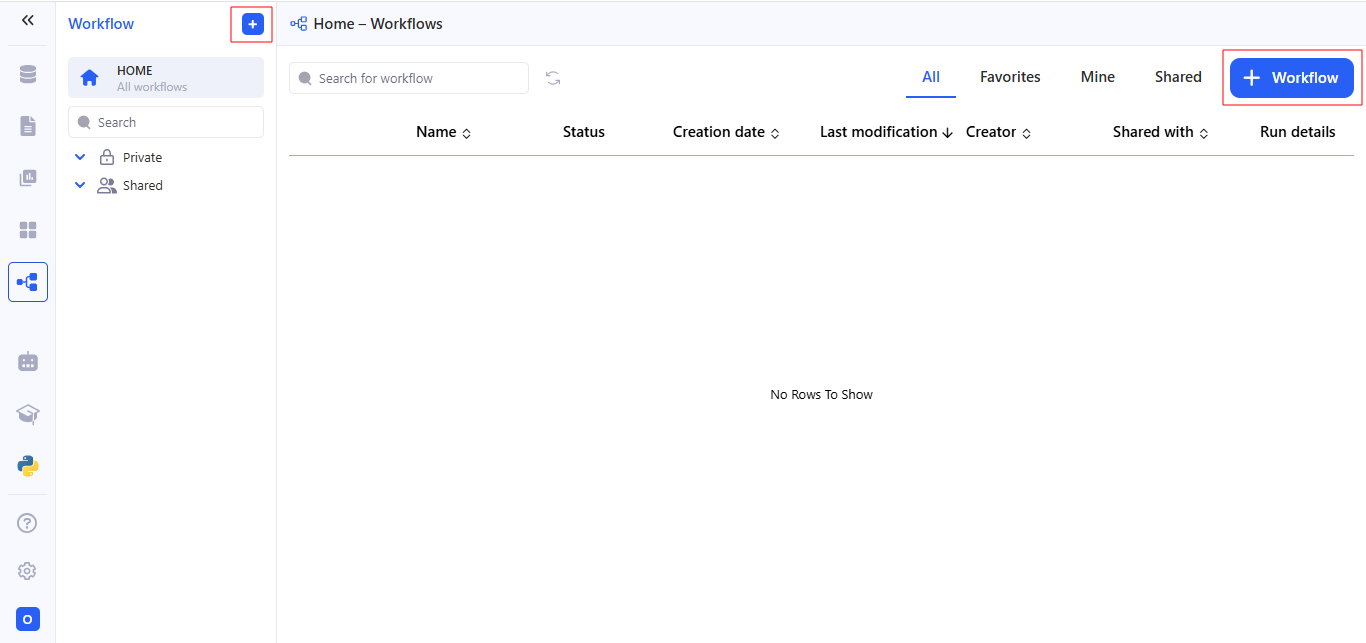Expand the Shared folder tree chevron
The height and width of the screenshot is (643, 1366).
pos(80,186)
